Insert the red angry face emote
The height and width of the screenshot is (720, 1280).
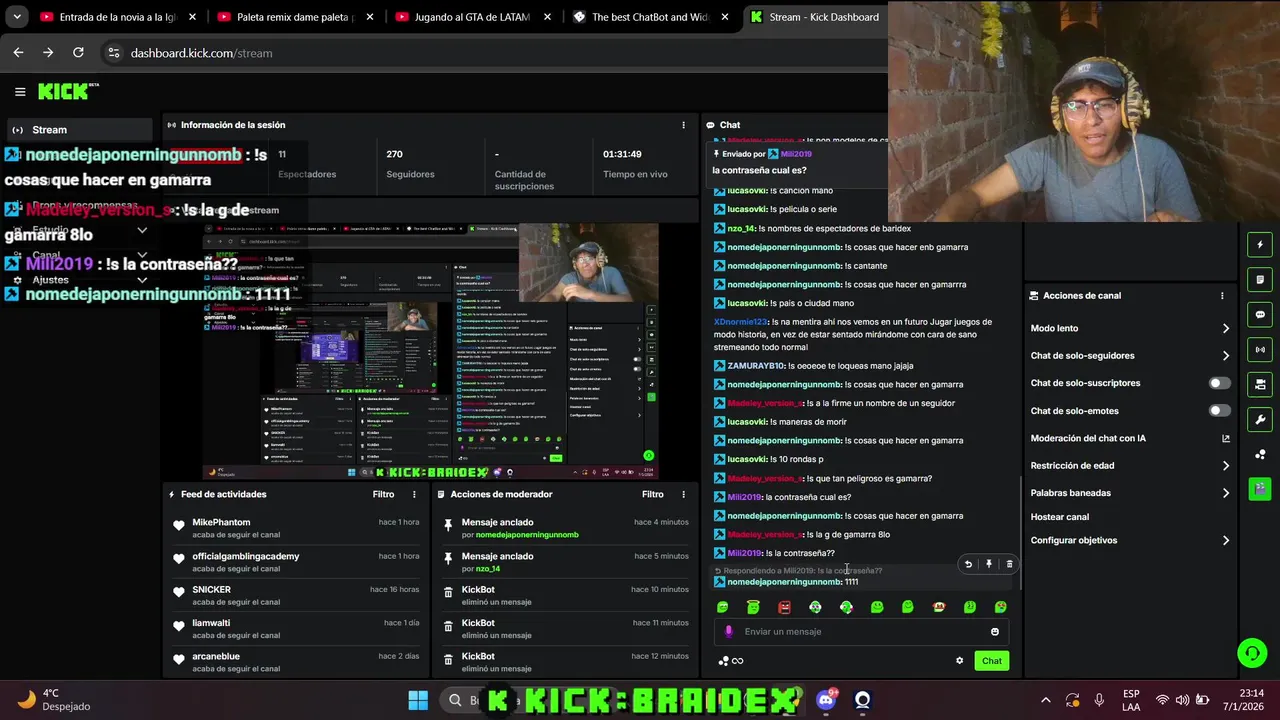pos(784,607)
